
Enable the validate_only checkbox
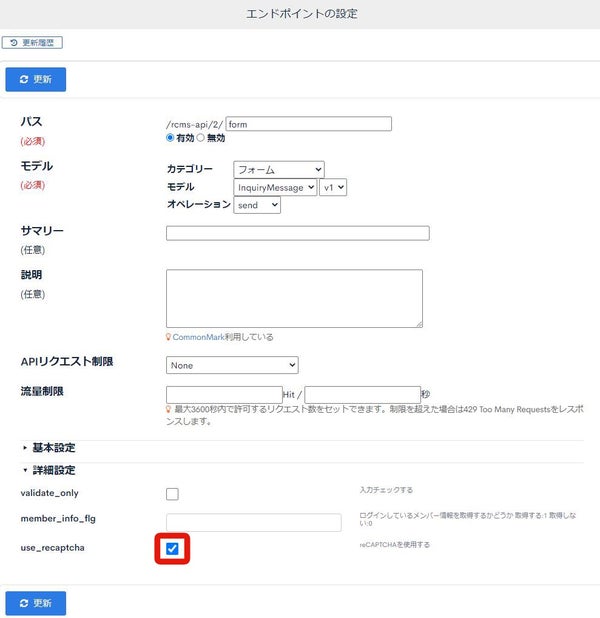(x=172, y=494)
